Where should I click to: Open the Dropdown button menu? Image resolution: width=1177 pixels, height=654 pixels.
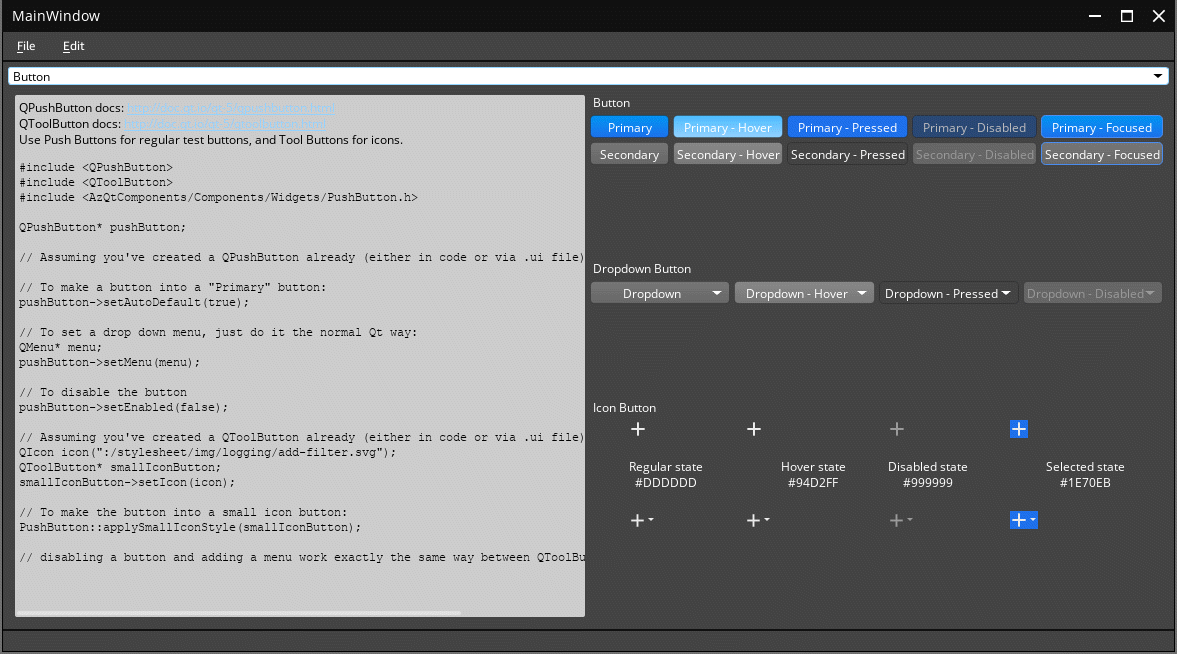click(660, 293)
